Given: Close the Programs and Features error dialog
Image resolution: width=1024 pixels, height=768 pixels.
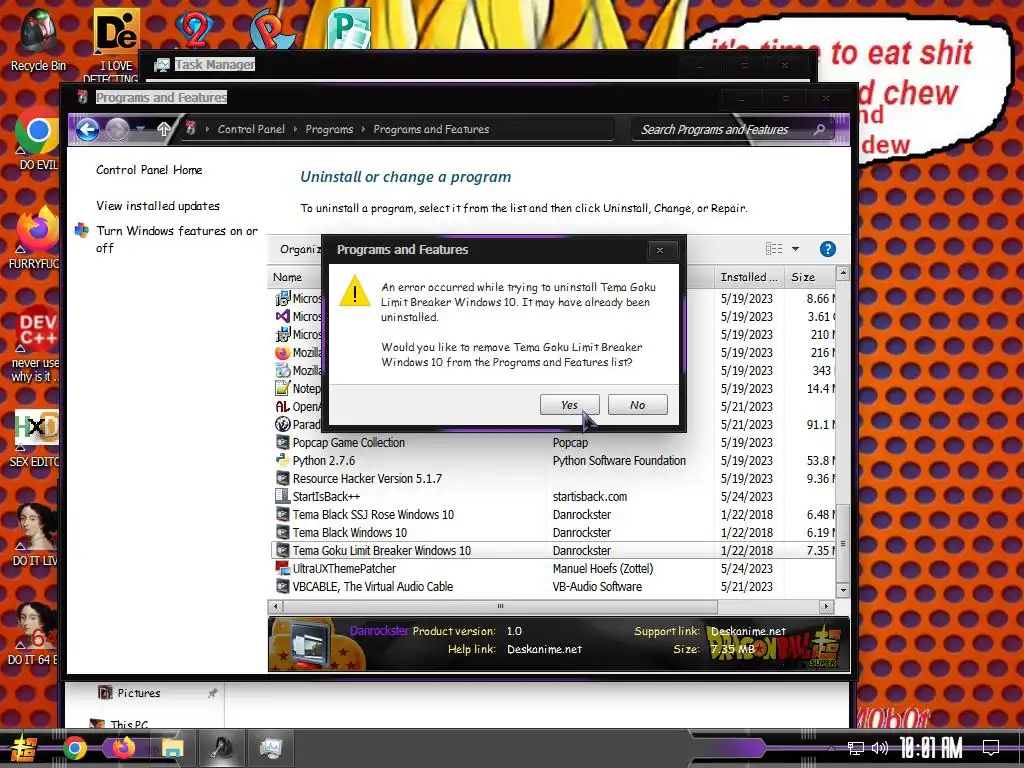Looking at the screenshot, I should click(x=660, y=250).
